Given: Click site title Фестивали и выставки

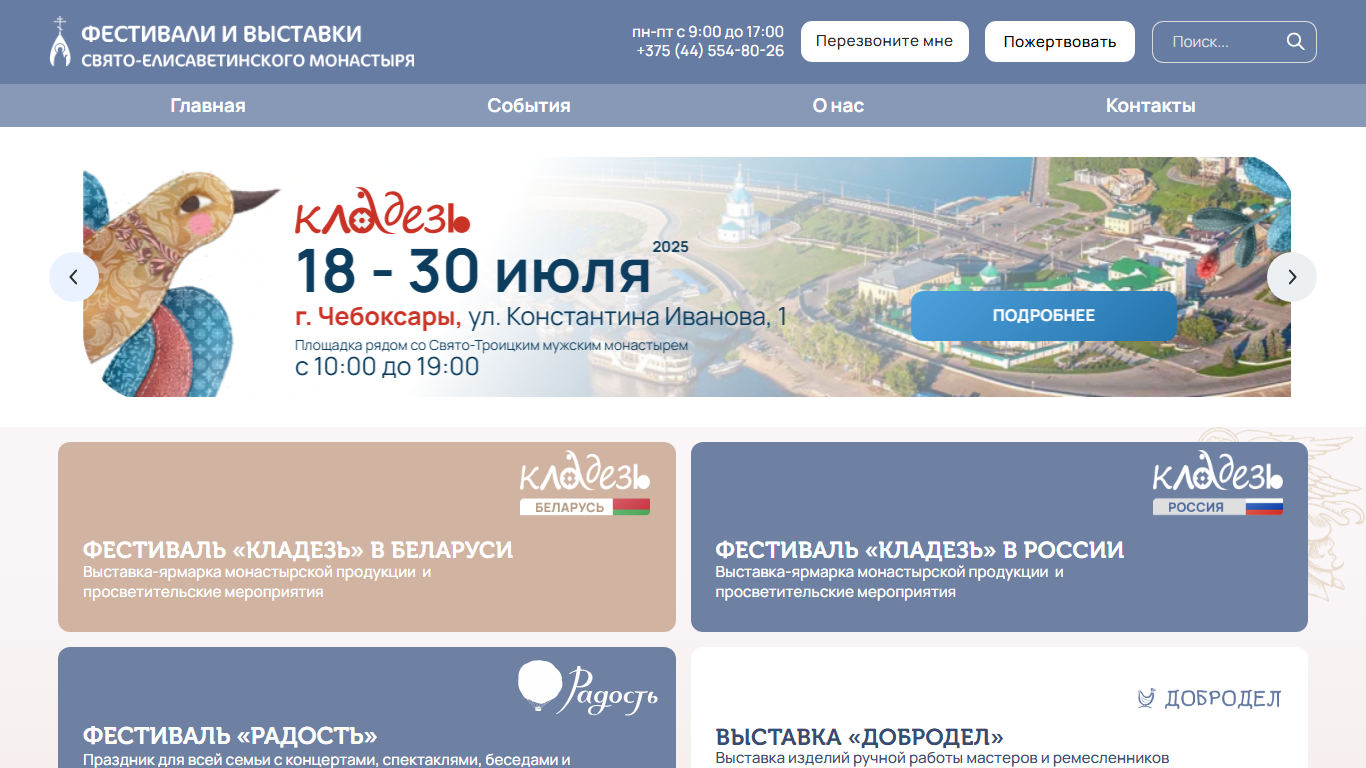Looking at the screenshot, I should point(222,34).
